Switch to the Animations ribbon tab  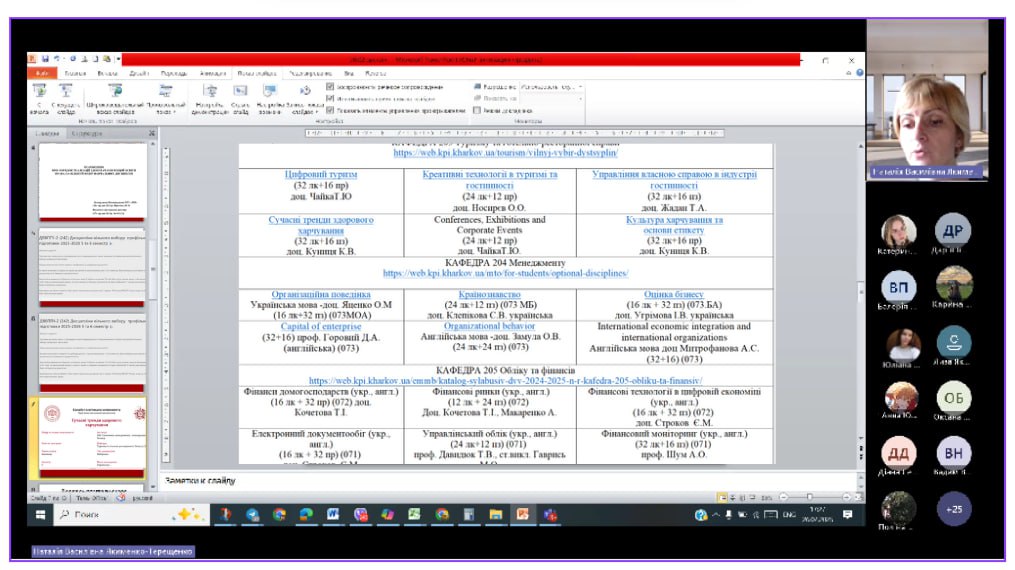coord(212,73)
